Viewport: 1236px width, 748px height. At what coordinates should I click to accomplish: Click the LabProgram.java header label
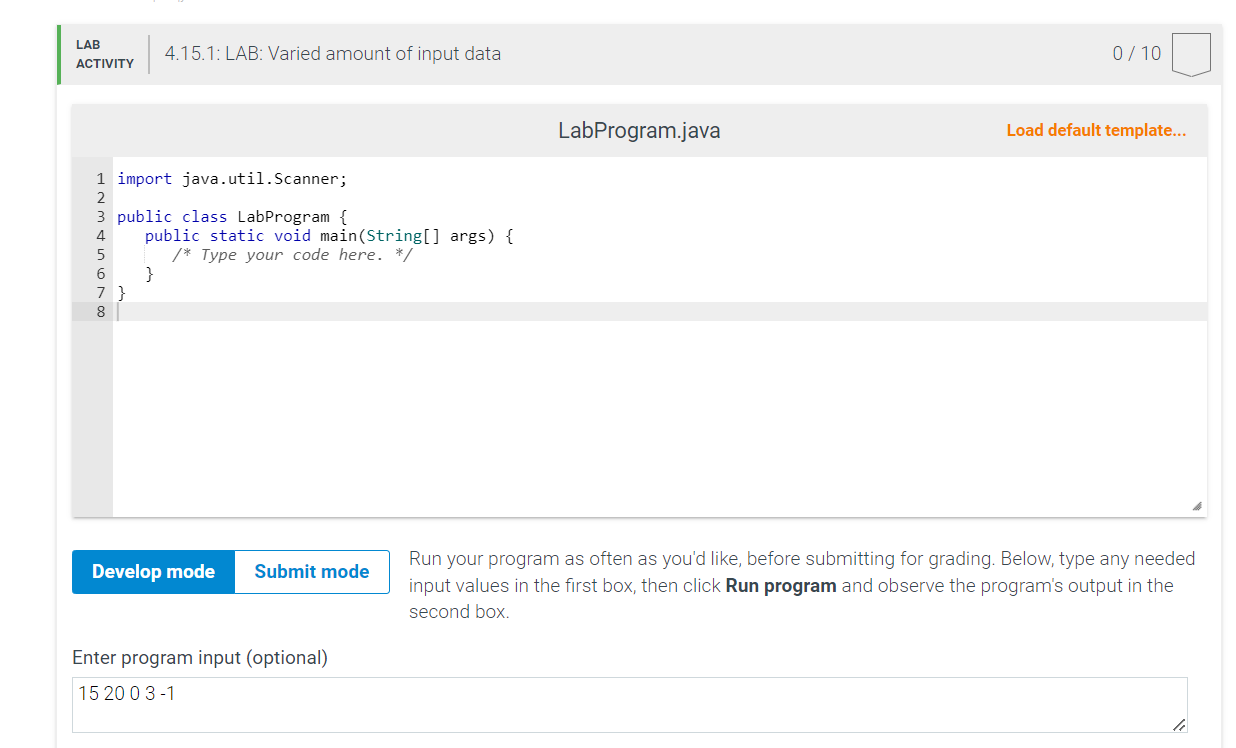[640, 130]
